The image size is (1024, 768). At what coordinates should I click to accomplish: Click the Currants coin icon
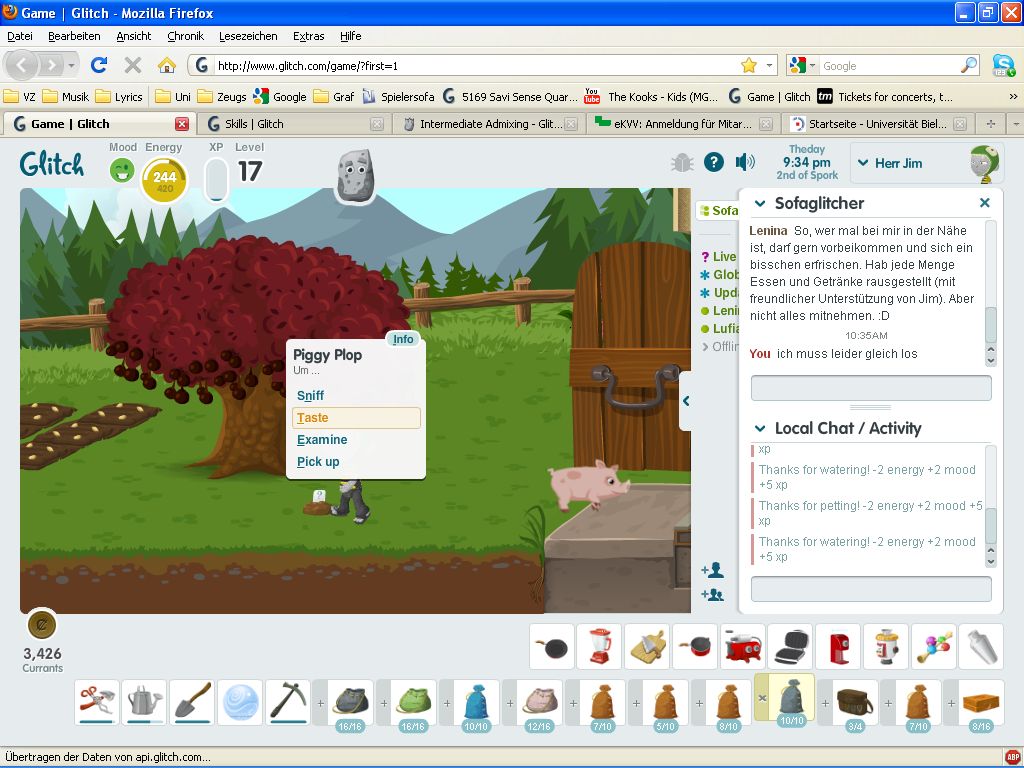42,626
